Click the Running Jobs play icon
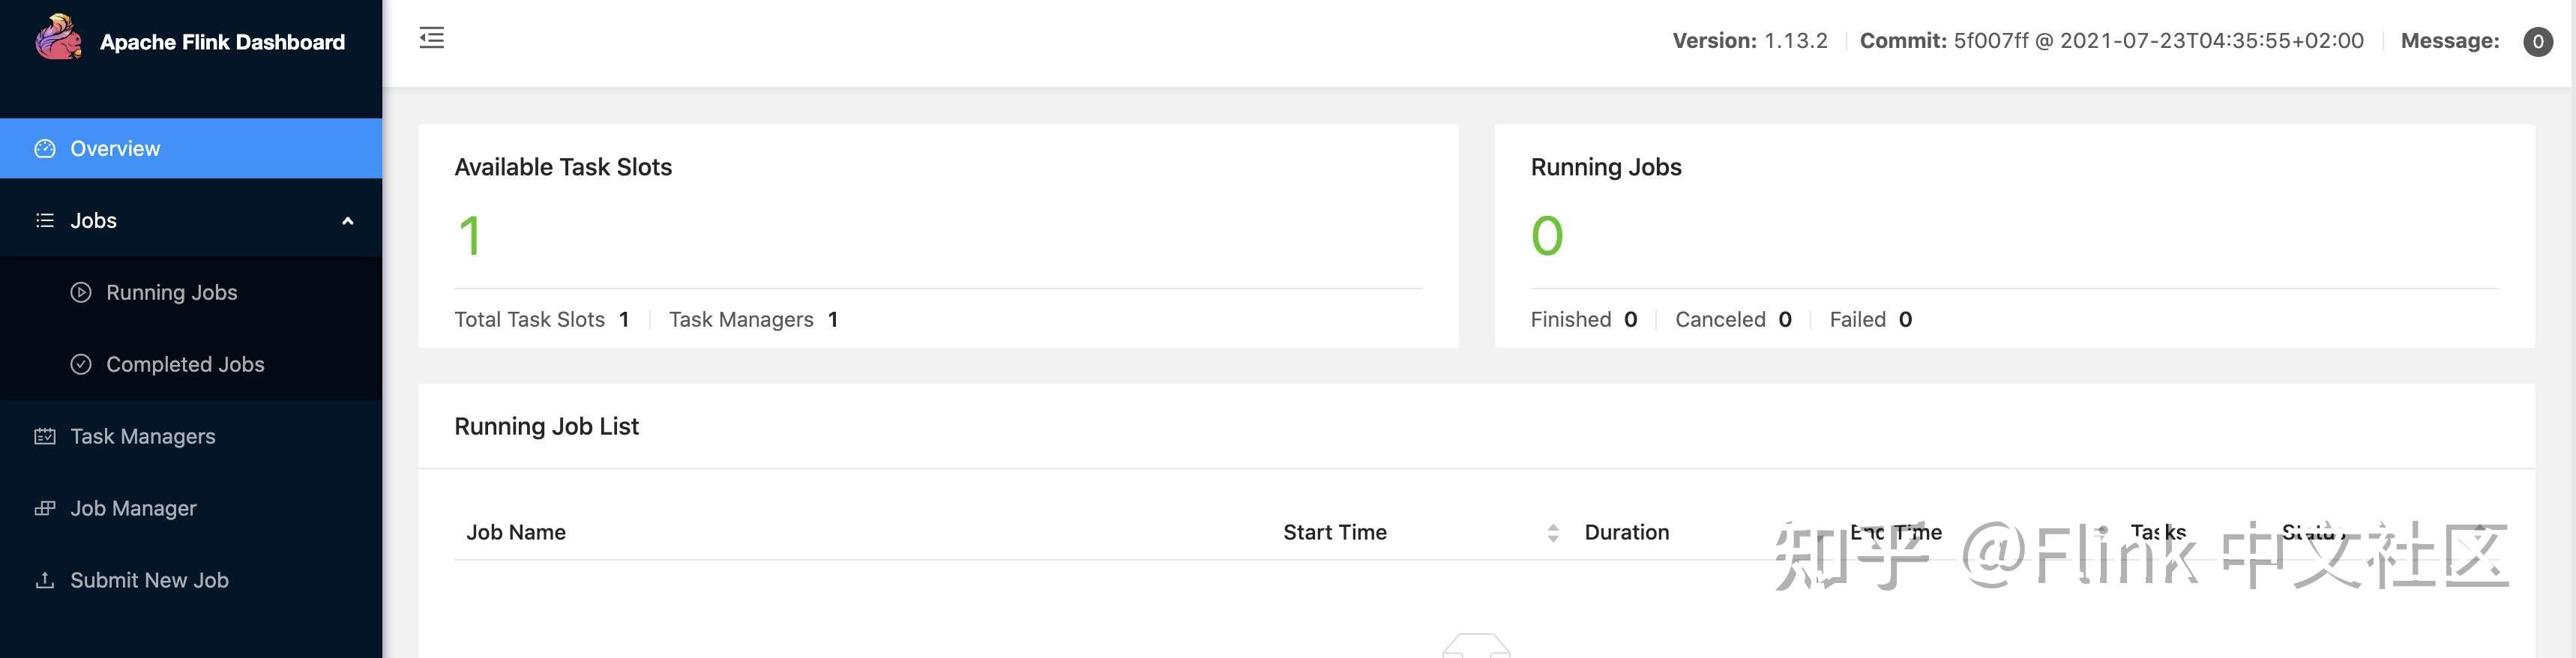 (81, 293)
